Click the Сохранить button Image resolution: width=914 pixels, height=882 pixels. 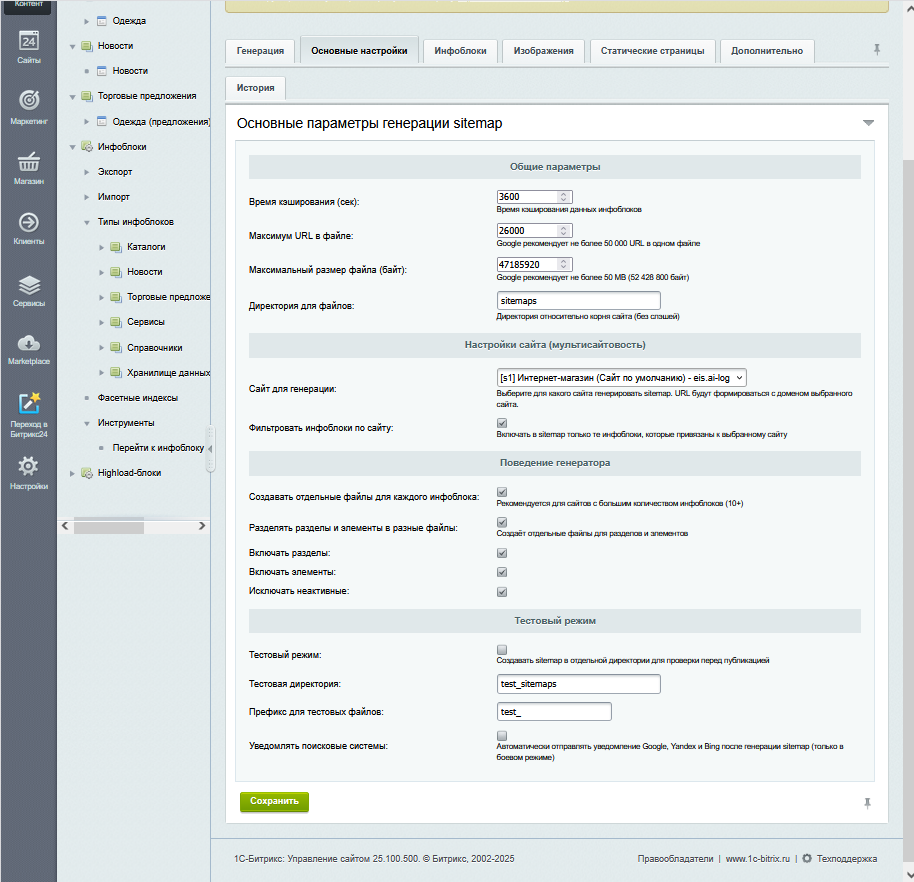(274, 801)
